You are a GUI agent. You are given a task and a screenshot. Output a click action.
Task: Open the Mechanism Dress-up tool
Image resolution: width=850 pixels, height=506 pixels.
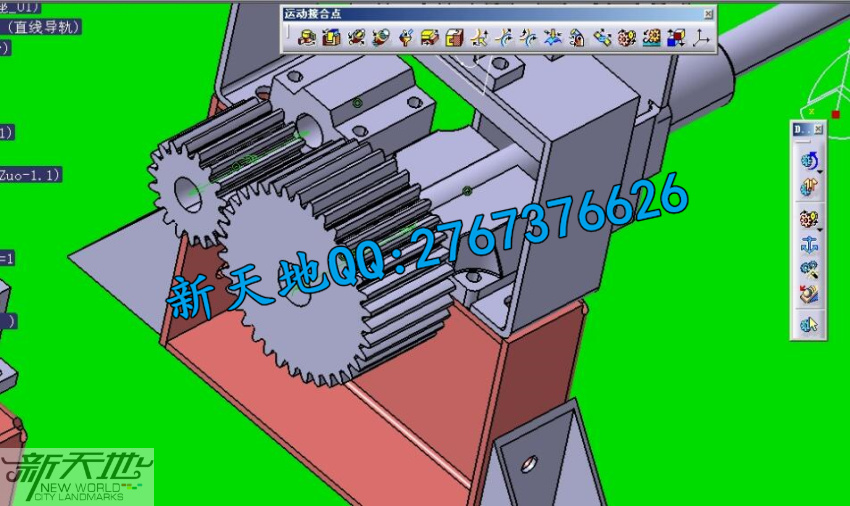(808, 187)
